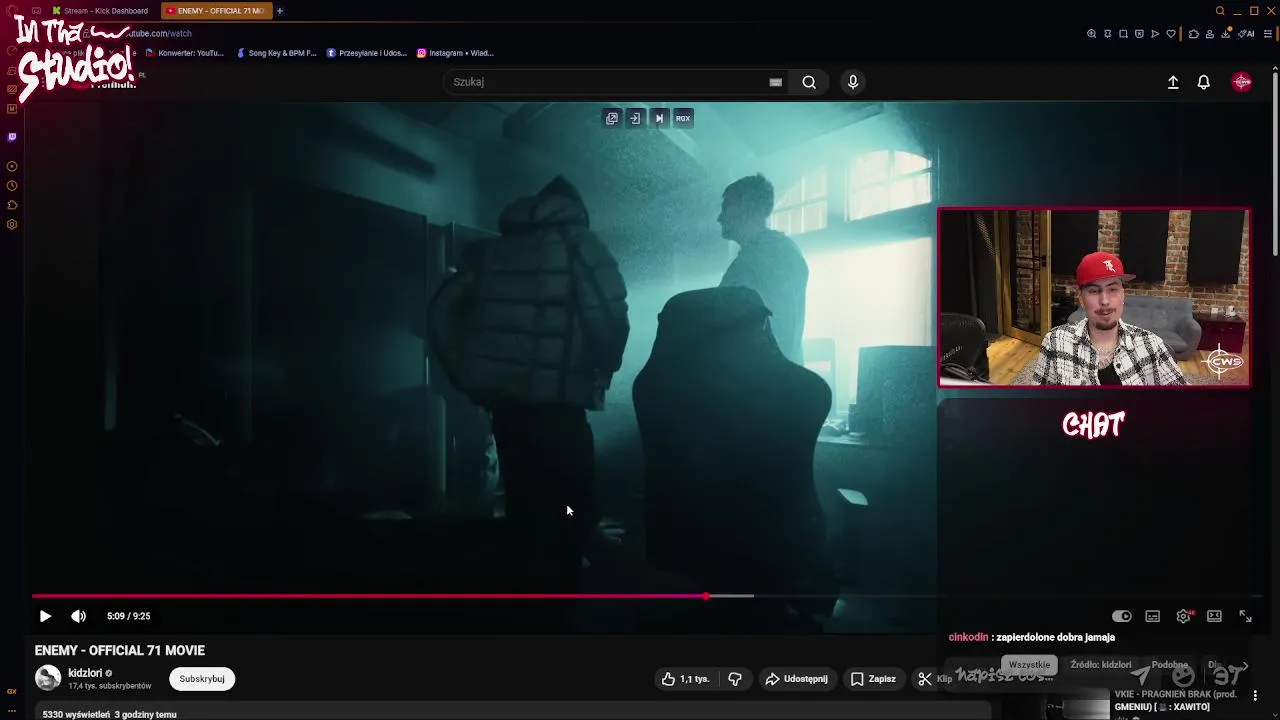Open the on-screen keyboard in search box
This screenshot has height=720, width=1280.
click(x=775, y=82)
